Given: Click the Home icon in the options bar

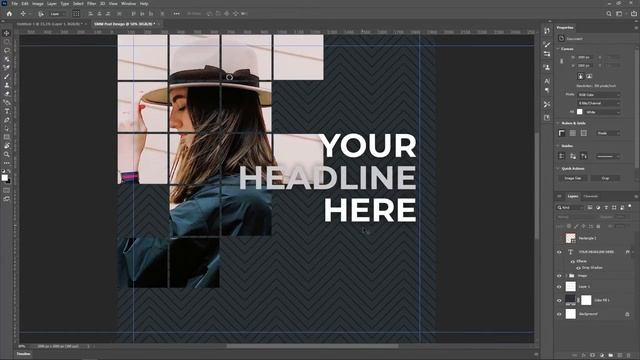Looking at the screenshot, I should click(x=9, y=13).
